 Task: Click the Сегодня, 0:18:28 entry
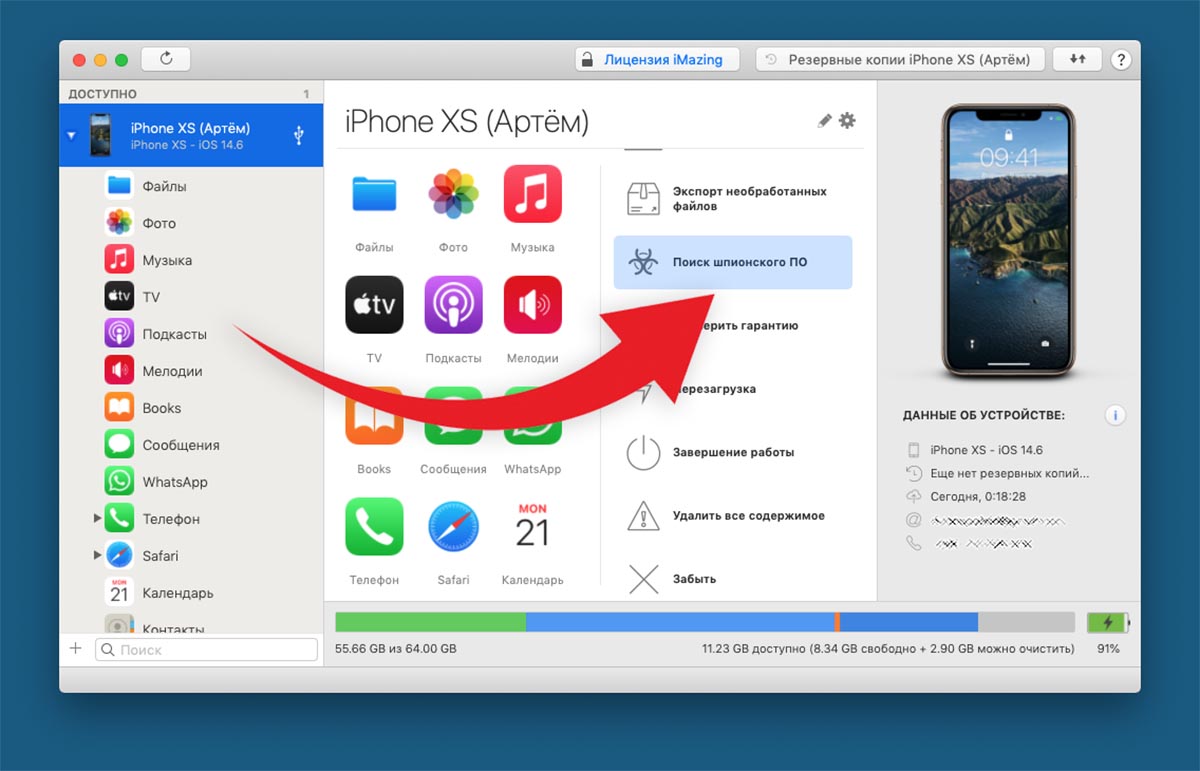(x=978, y=496)
